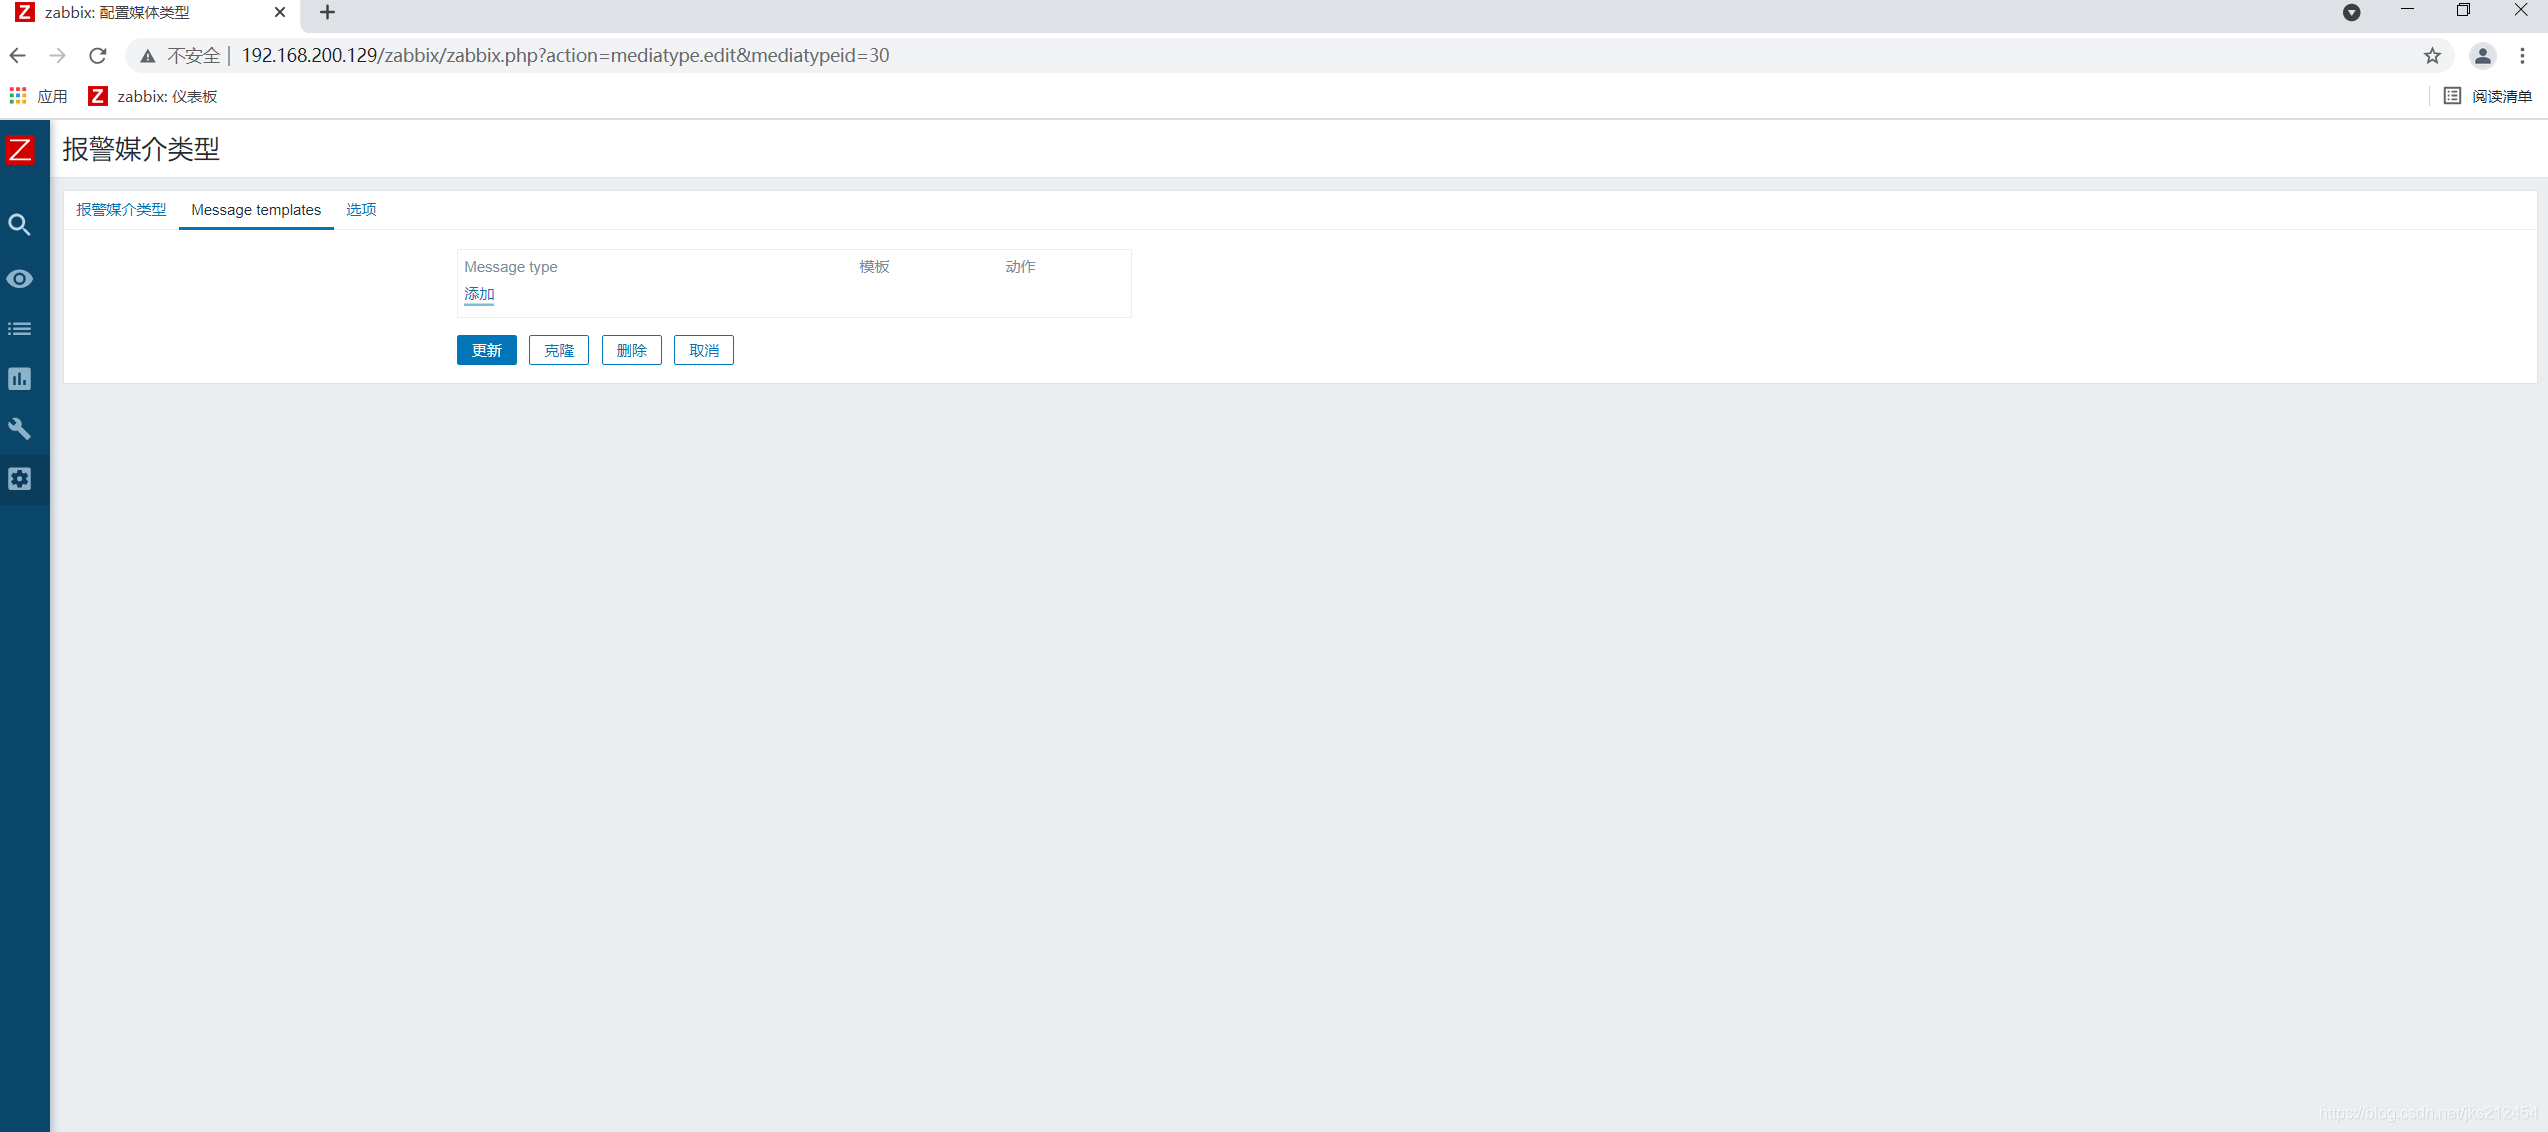This screenshot has height=1132, width=2548.
Task: Open the Chrome three-dot menu
Action: (2522, 56)
